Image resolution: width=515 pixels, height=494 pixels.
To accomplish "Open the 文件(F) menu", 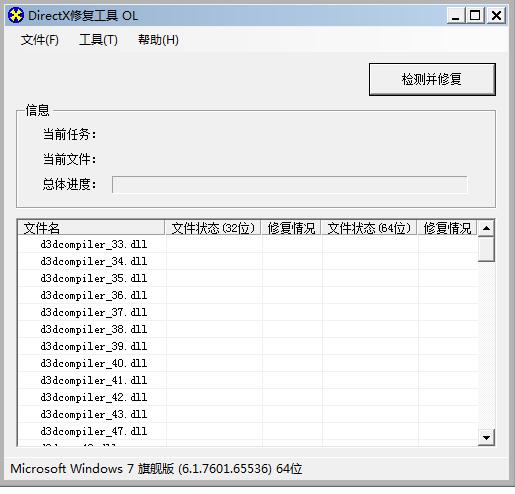I will 40,40.
